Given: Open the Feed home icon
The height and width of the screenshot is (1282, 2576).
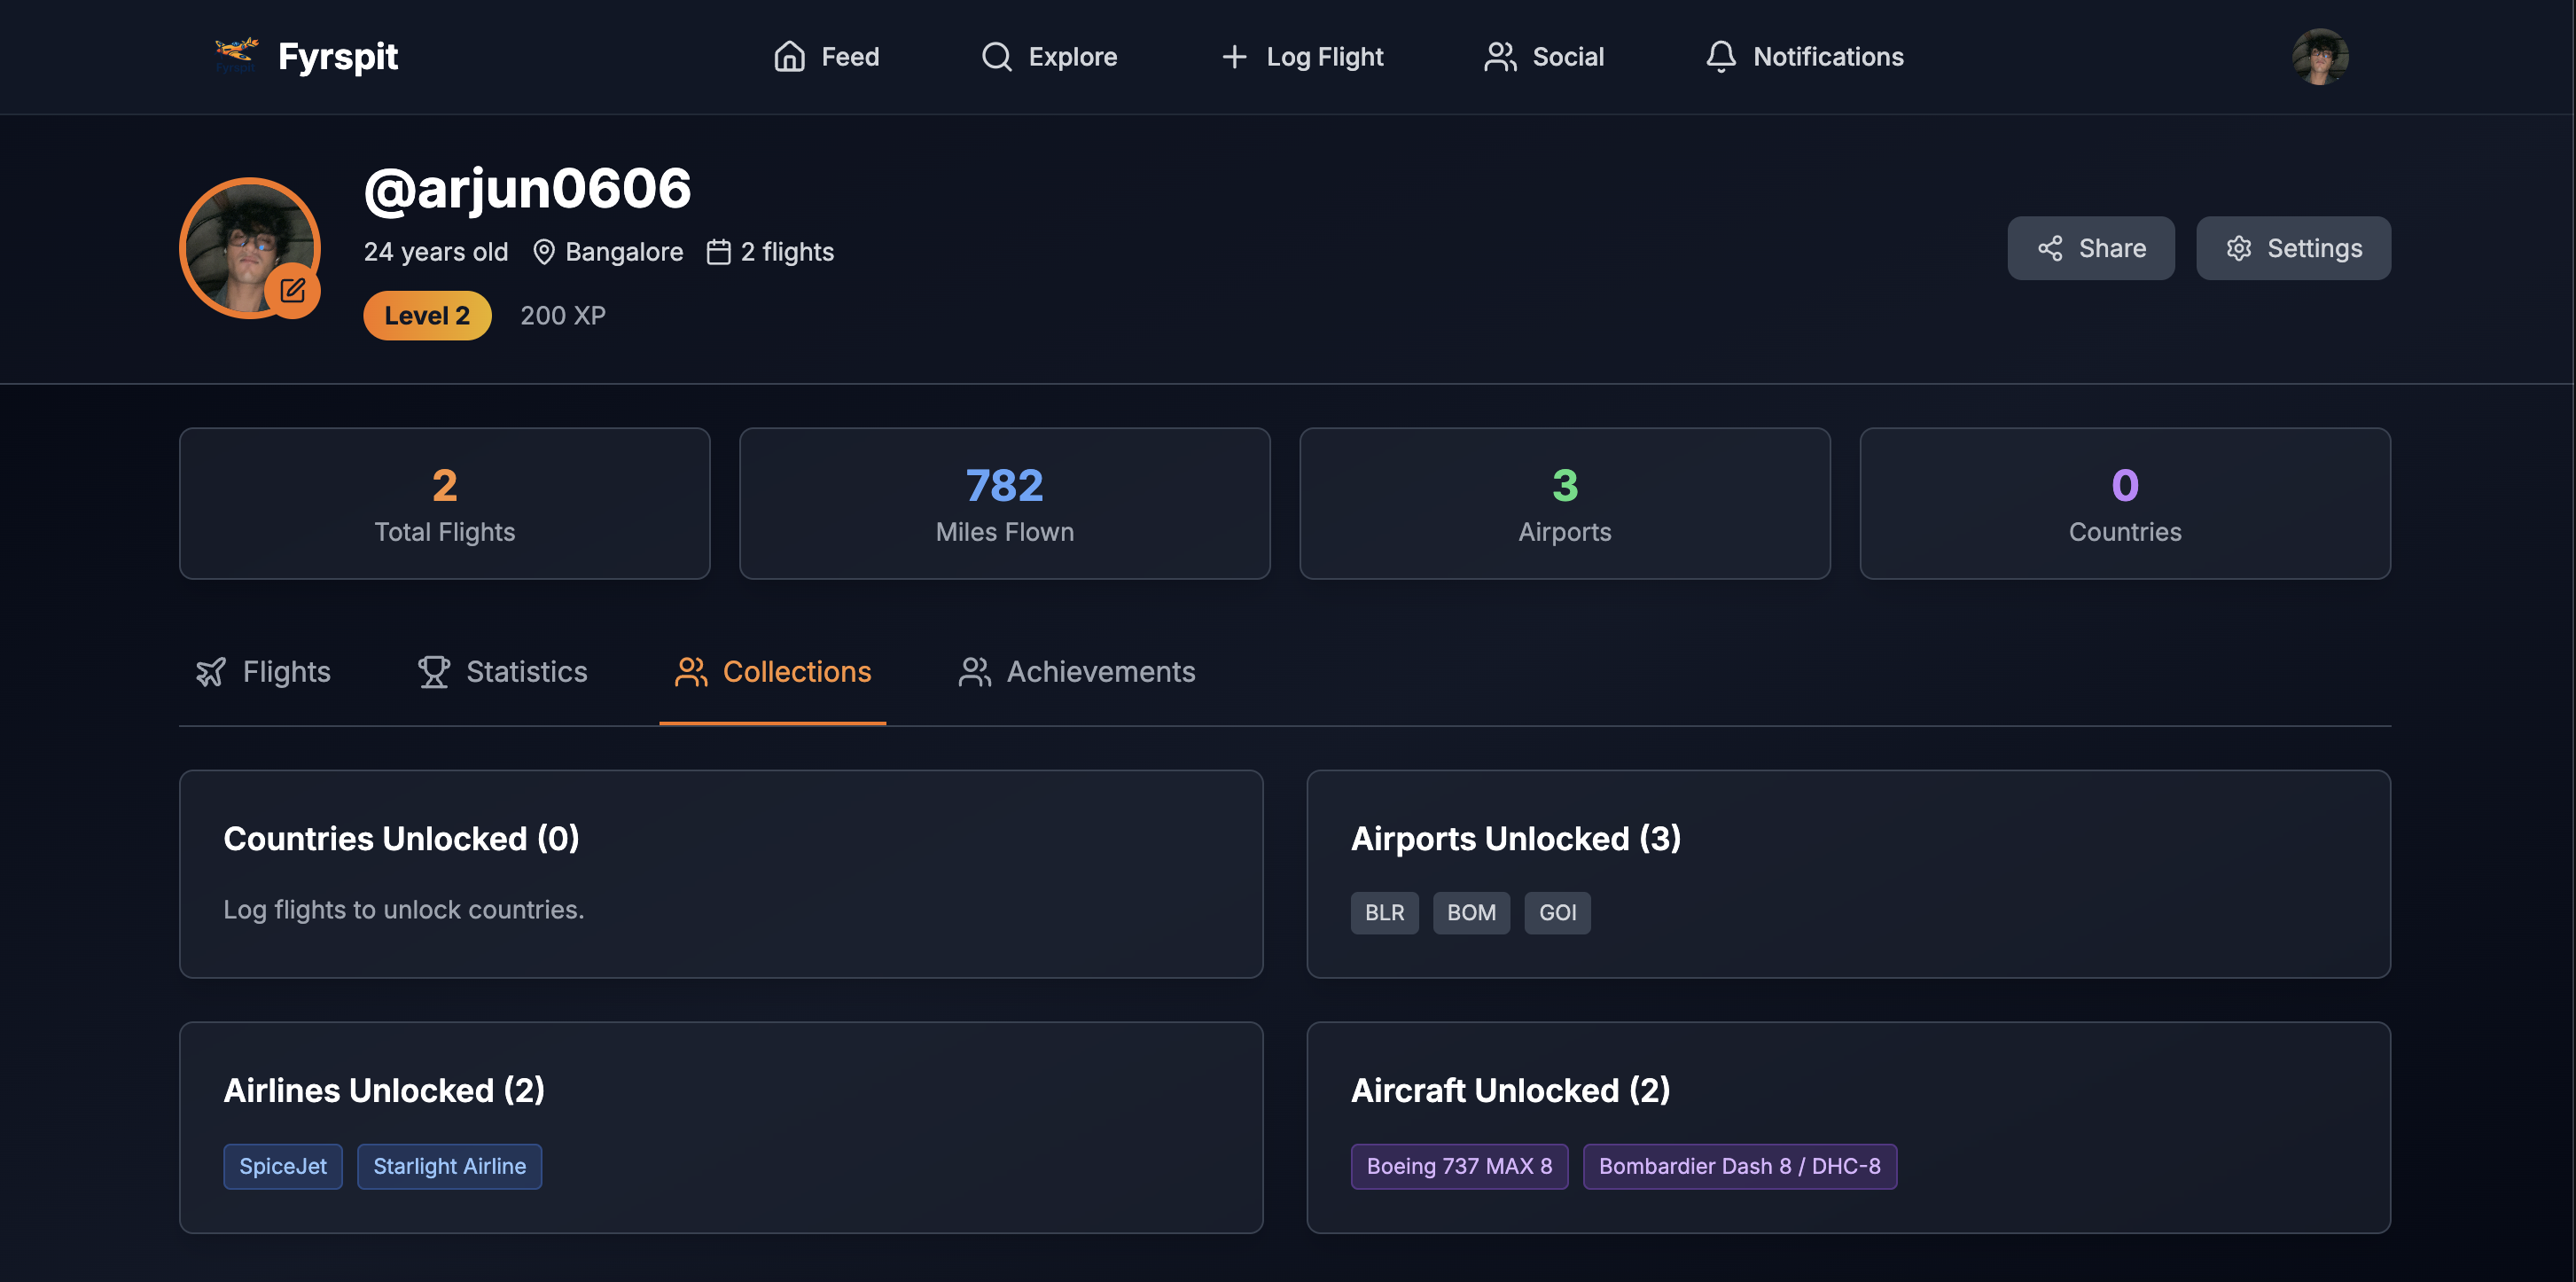Looking at the screenshot, I should coord(789,56).
